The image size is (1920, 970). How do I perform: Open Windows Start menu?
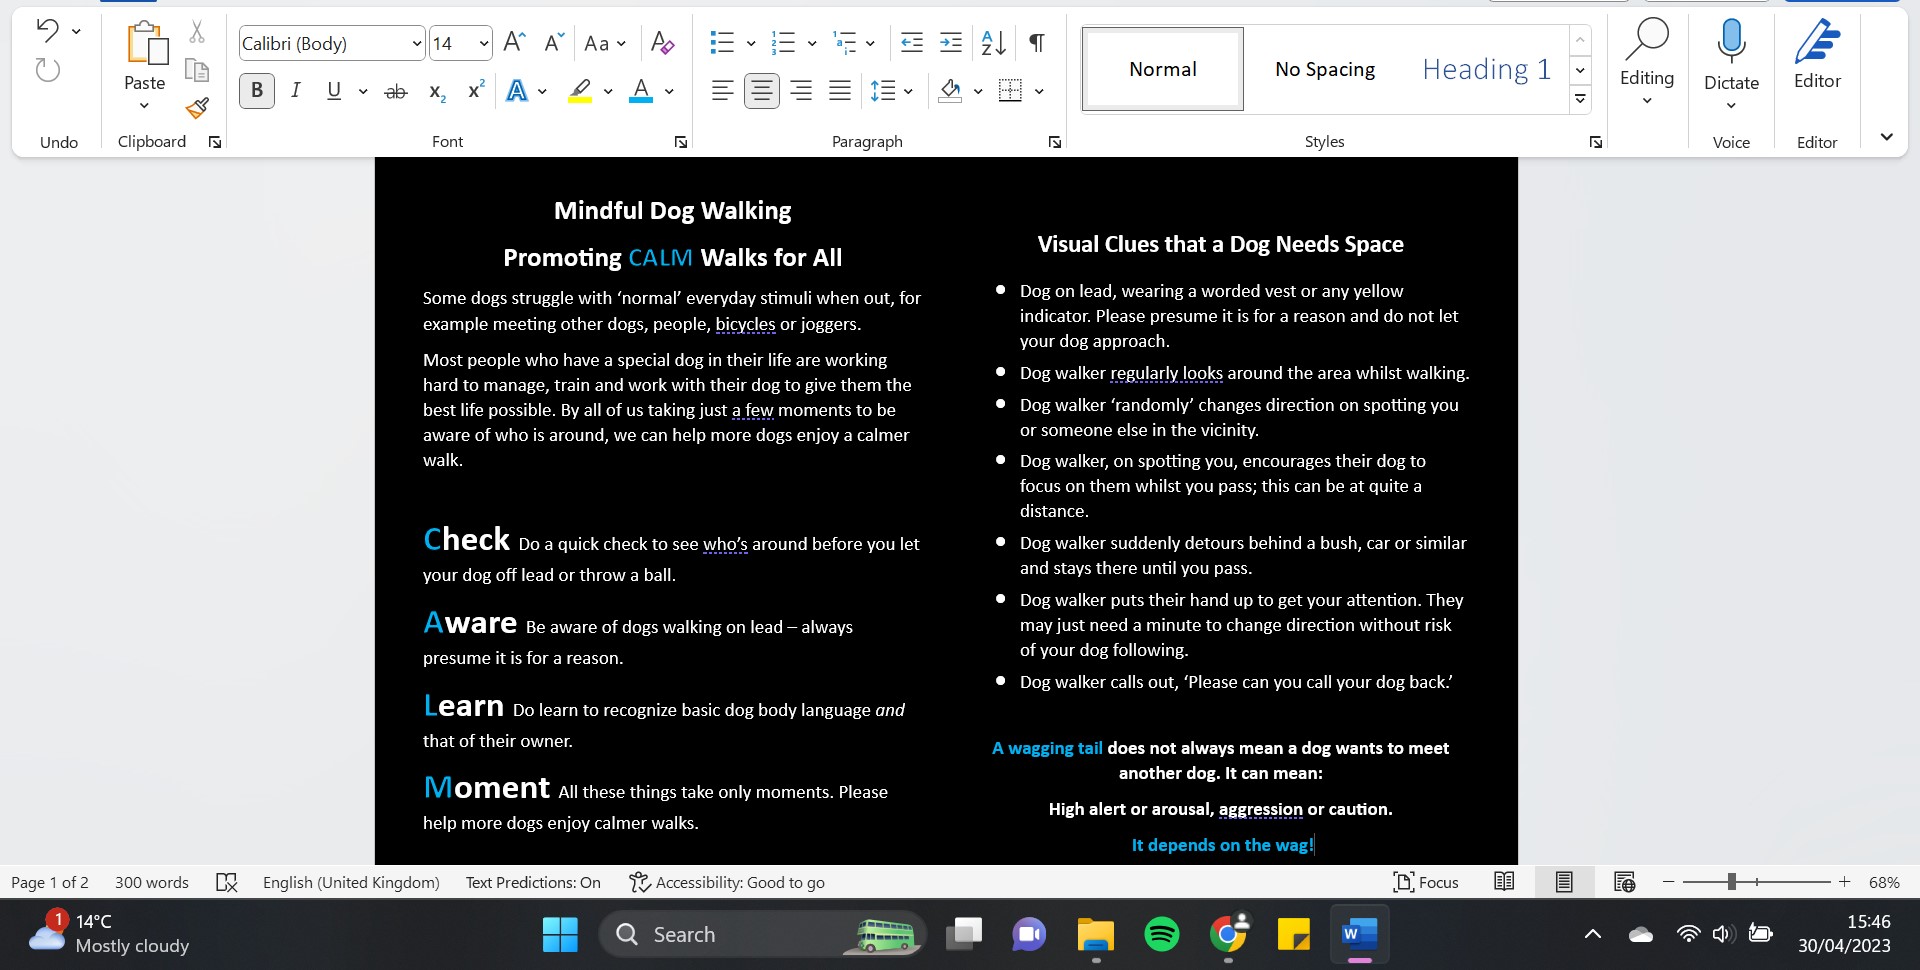click(560, 935)
